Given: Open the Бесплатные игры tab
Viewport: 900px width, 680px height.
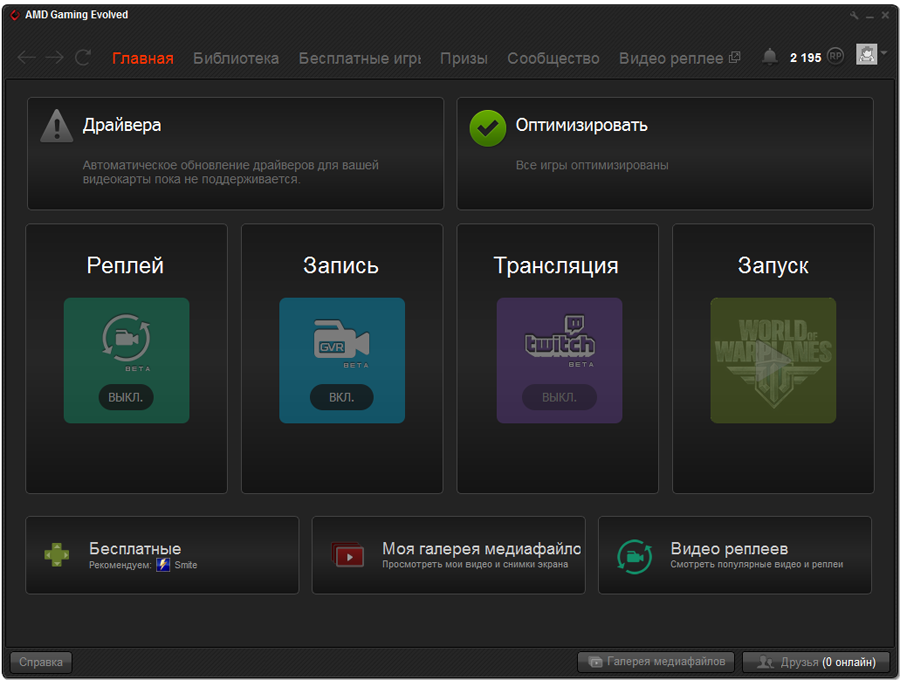Looking at the screenshot, I should (359, 58).
